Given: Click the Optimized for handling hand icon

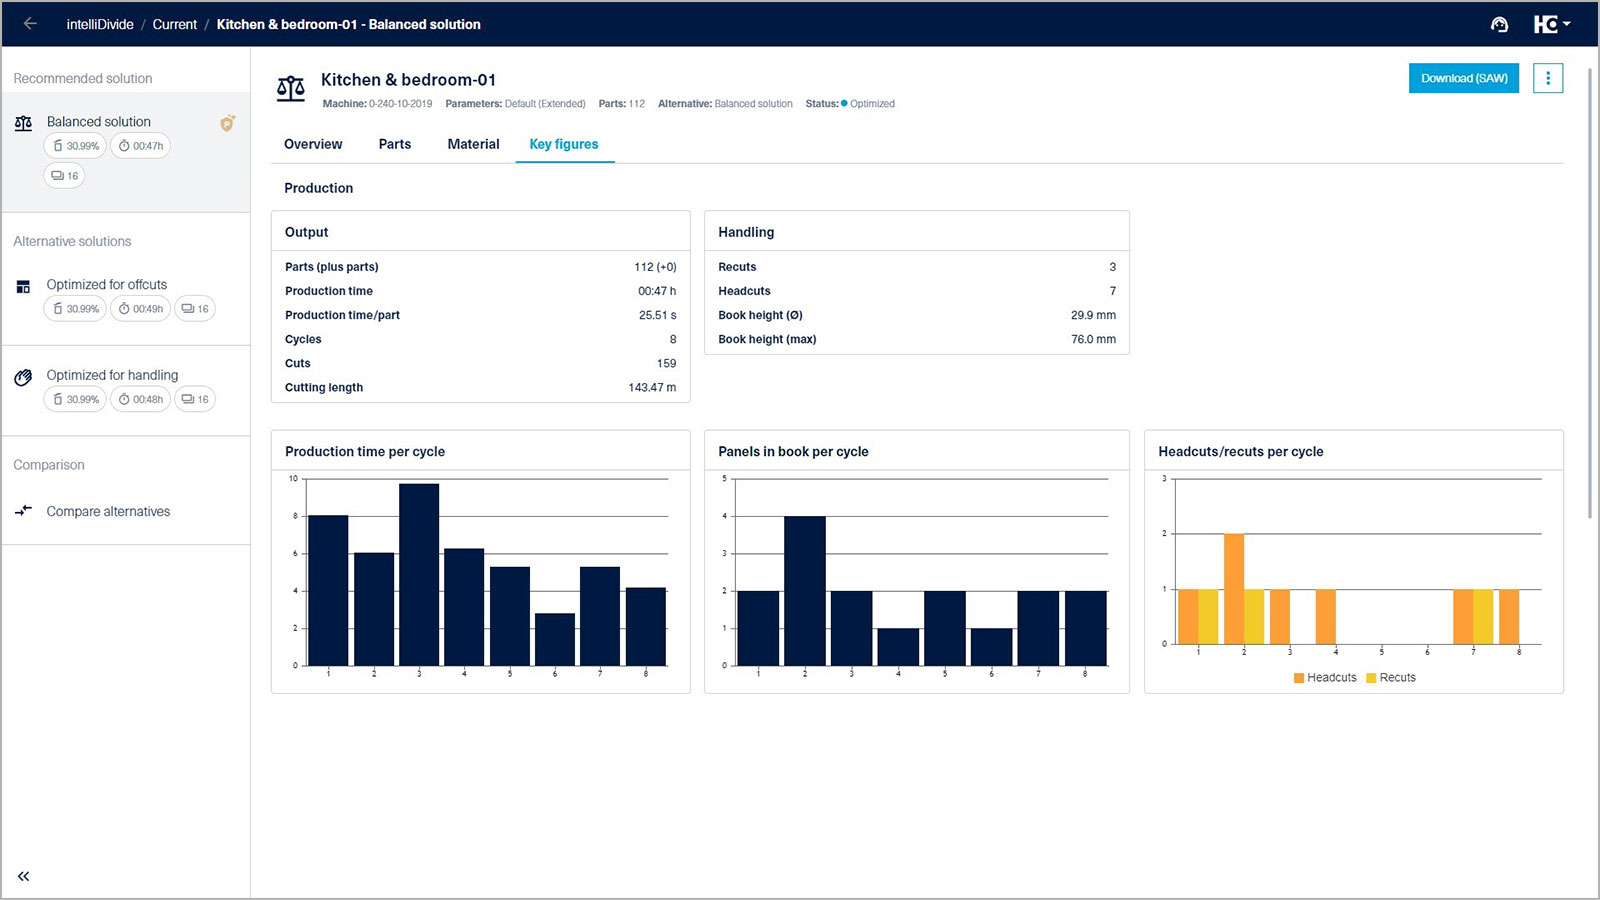Looking at the screenshot, I should [24, 377].
